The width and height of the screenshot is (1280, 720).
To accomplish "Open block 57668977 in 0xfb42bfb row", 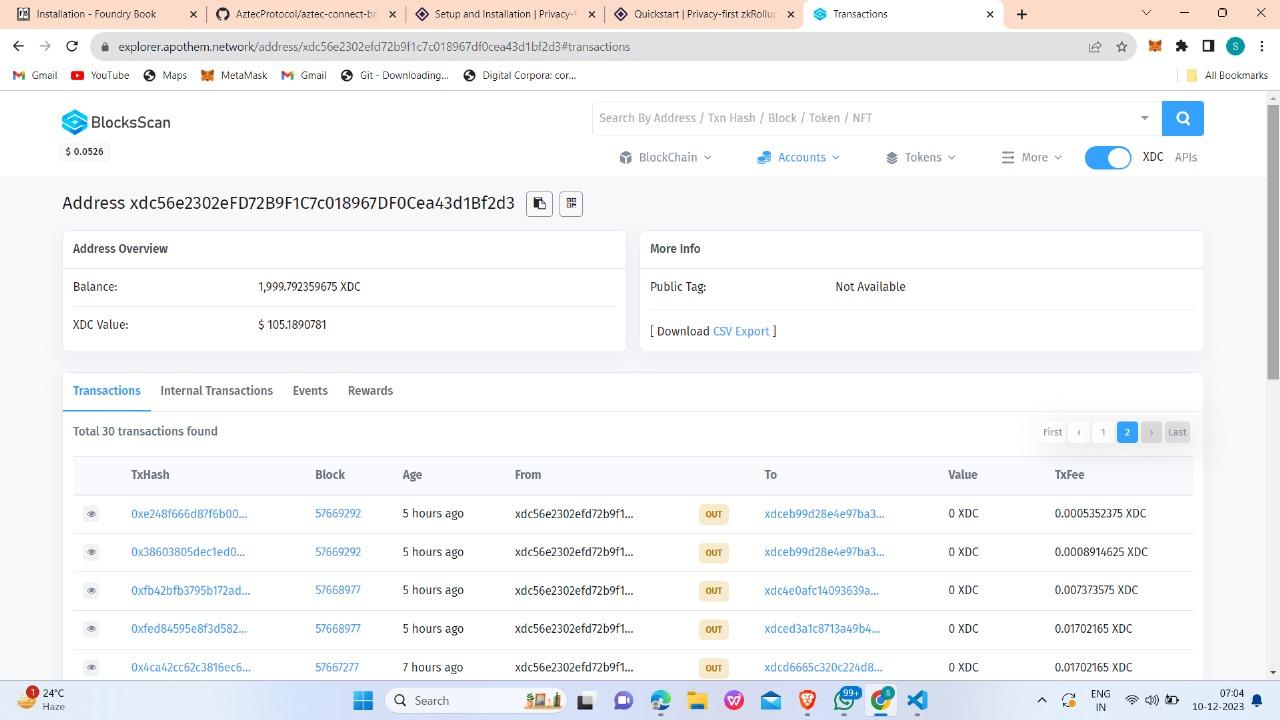I will [338, 590].
